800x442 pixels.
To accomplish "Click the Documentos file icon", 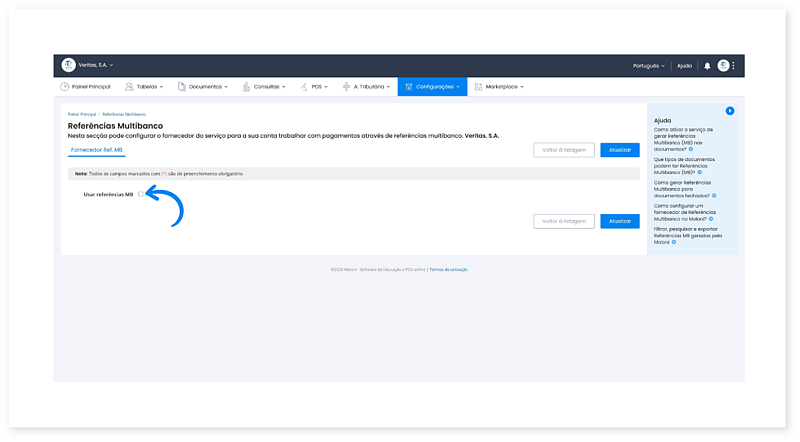I will click(181, 87).
